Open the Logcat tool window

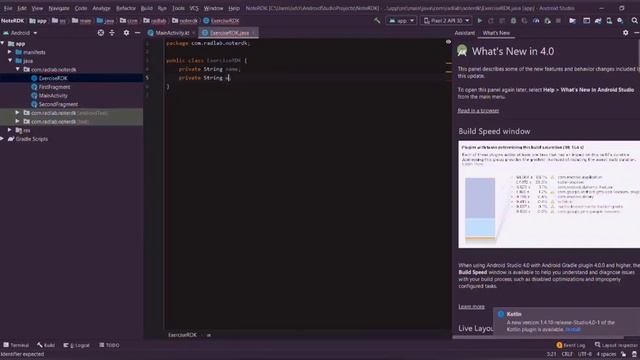tap(76, 345)
